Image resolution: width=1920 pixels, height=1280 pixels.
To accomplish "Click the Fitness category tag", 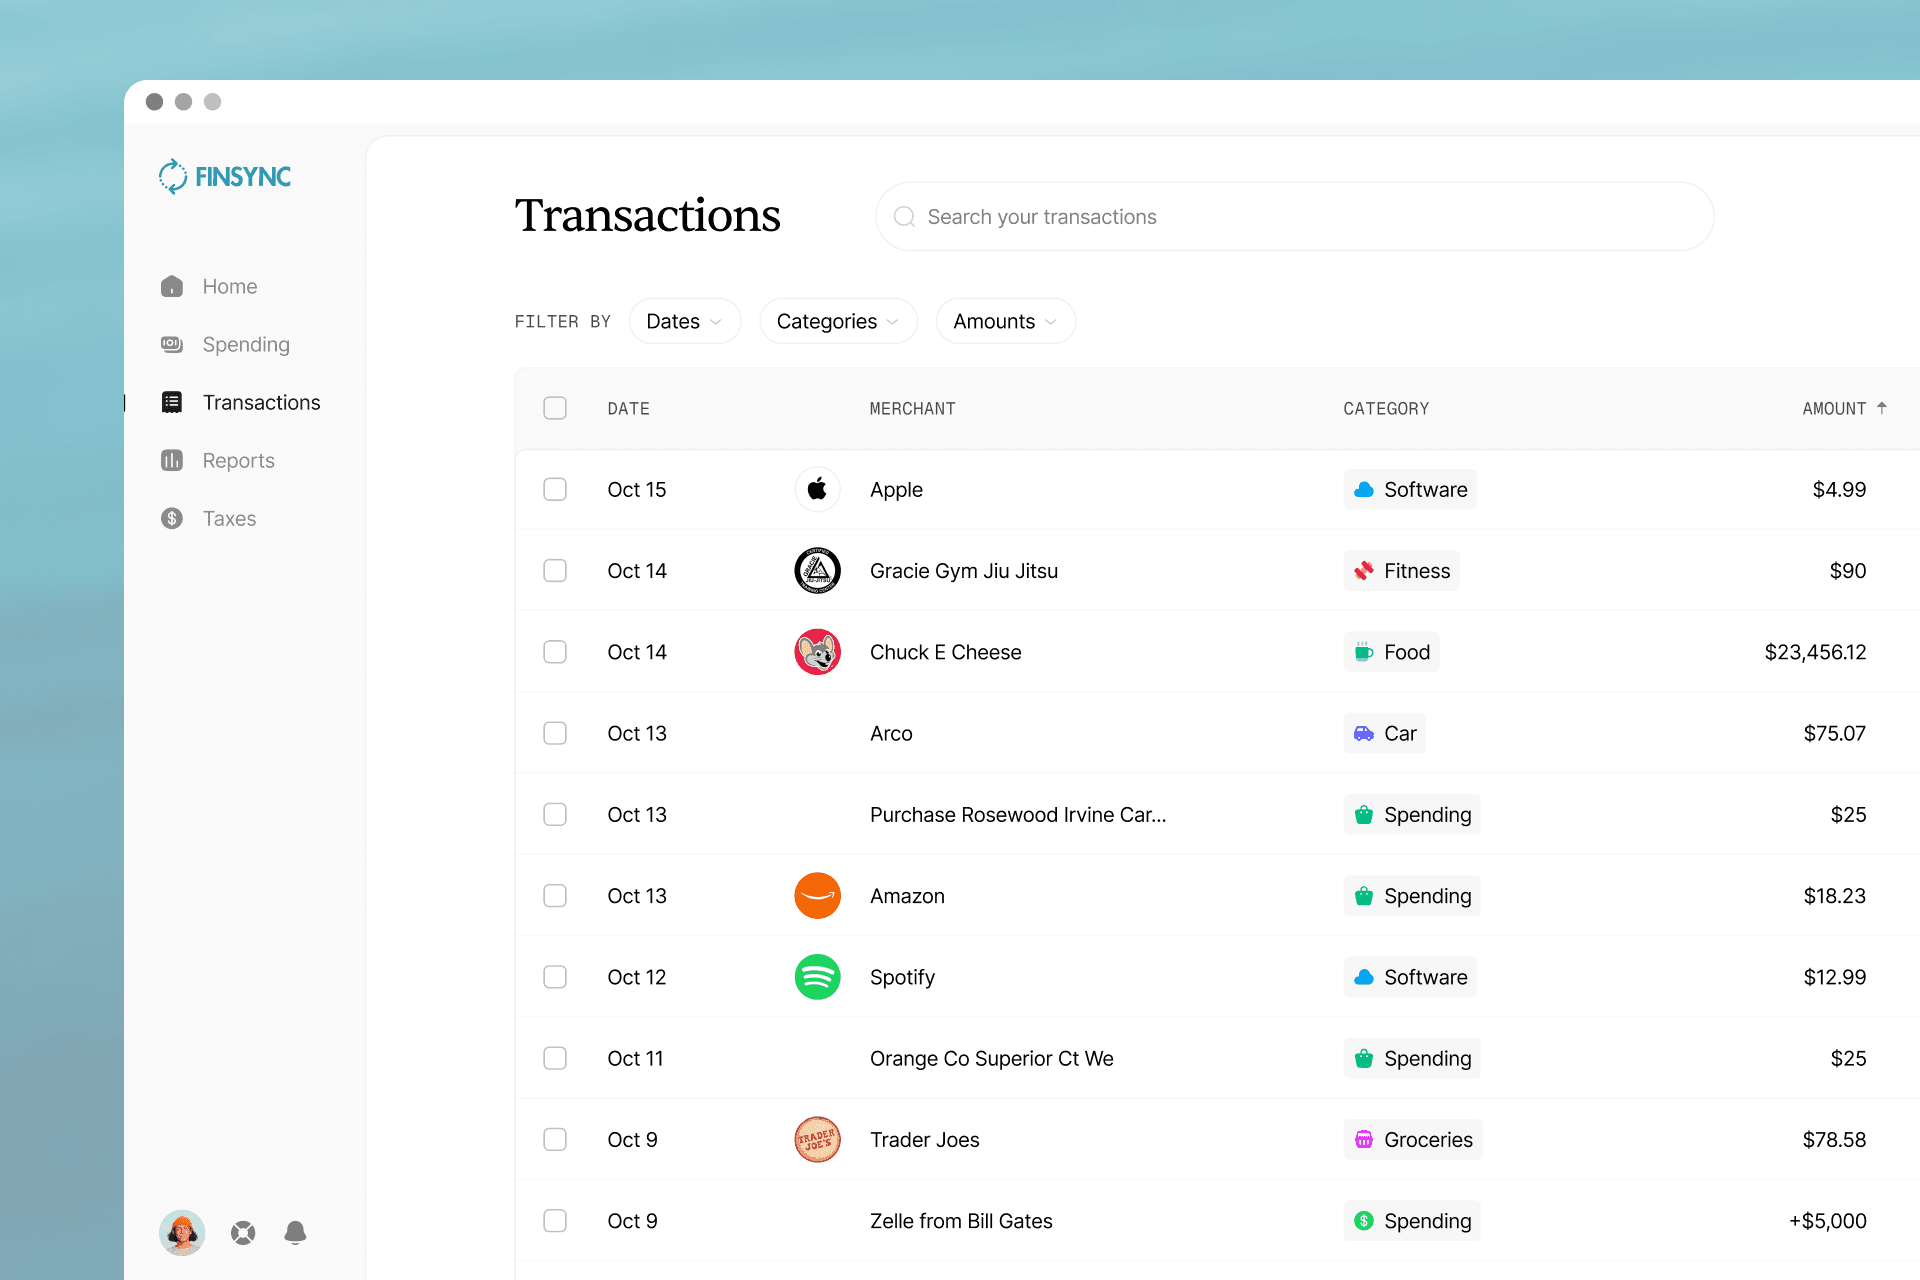I will coord(1401,571).
